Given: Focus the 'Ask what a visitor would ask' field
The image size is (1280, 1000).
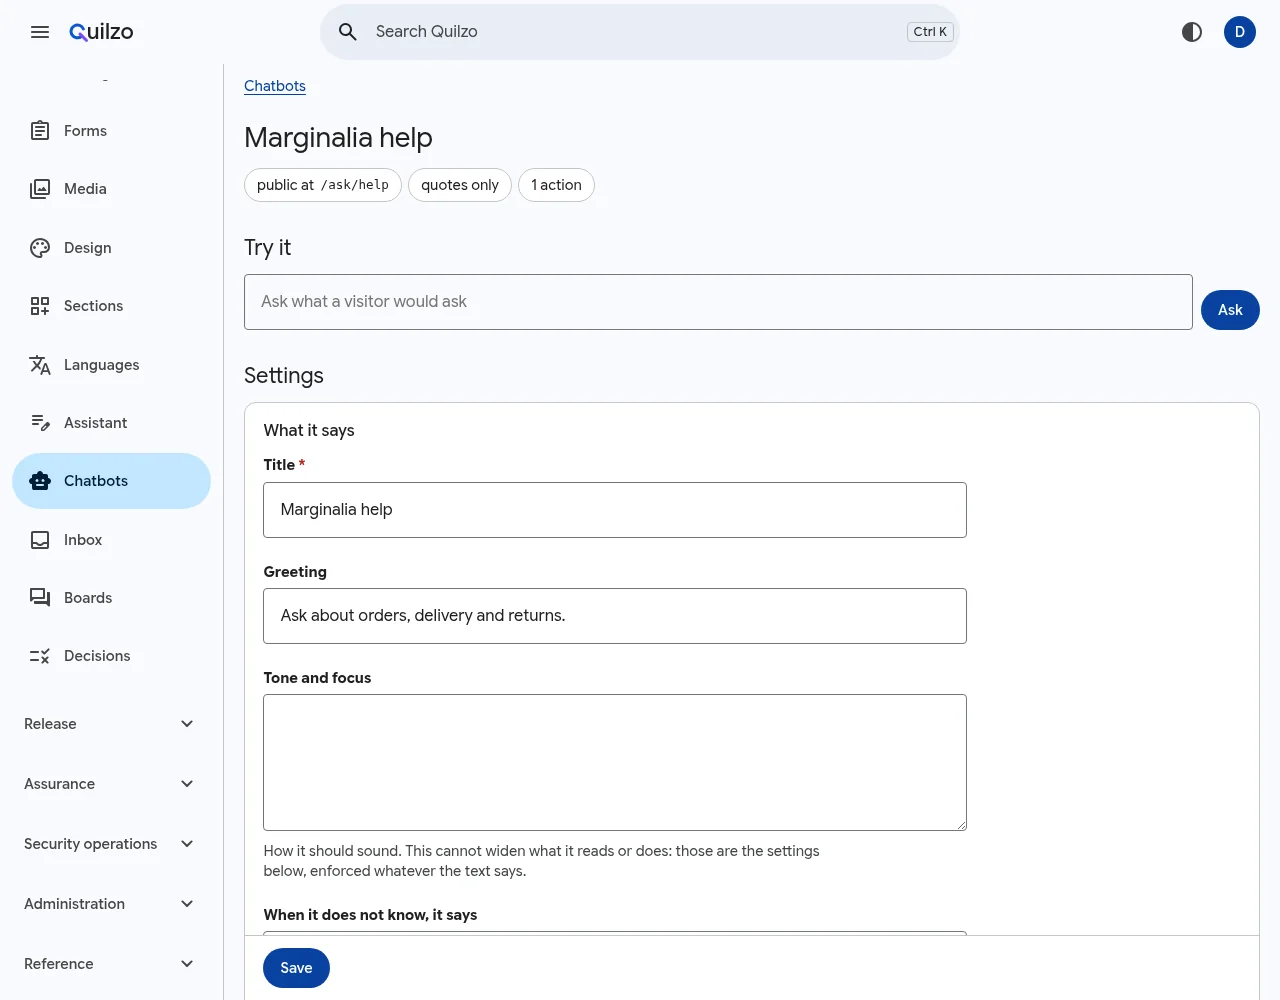Looking at the screenshot, I should coord(718,302).
